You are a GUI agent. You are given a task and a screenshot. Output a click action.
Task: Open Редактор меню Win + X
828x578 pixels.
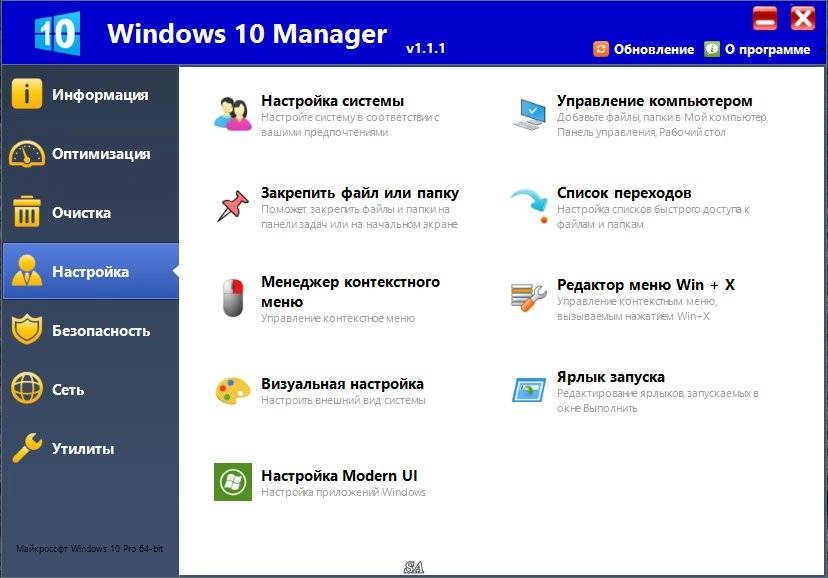(646, 285)
